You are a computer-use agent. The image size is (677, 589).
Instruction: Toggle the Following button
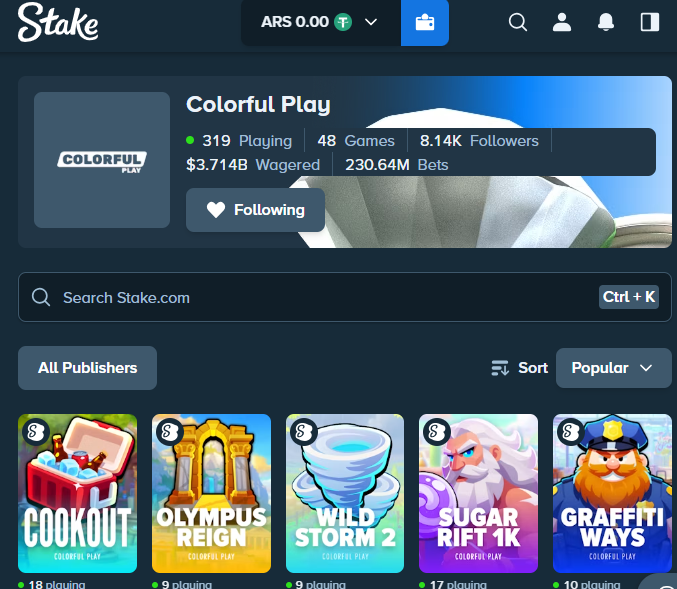255,210
